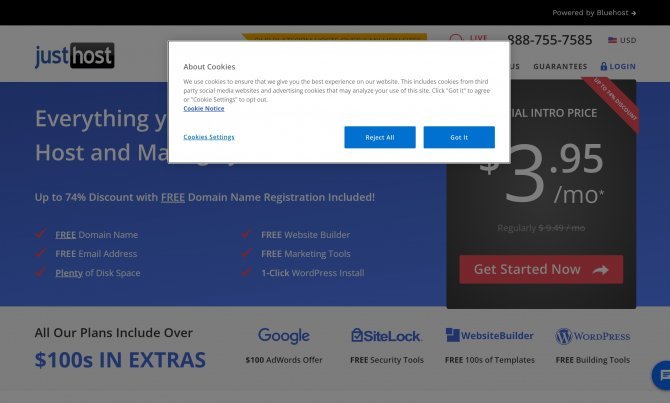The image size is (670, 403).
Task: Click FREE Website Builder text
Action: 306,235
